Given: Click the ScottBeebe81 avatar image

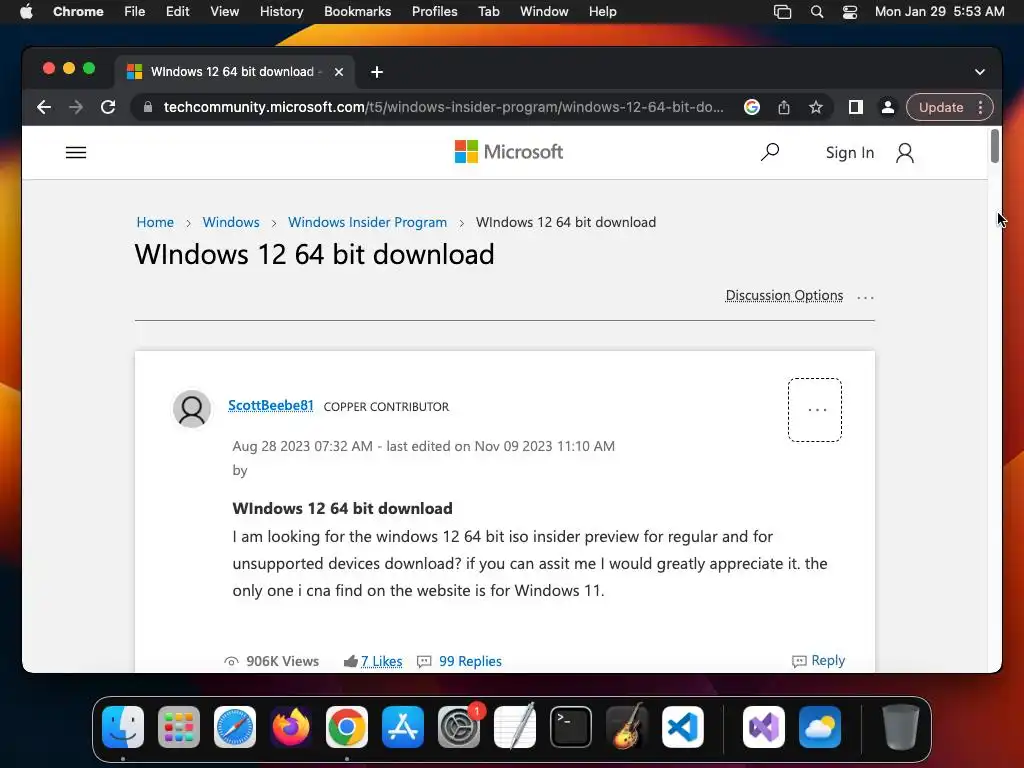Looking at the screenshot, I should coord(192,409).
